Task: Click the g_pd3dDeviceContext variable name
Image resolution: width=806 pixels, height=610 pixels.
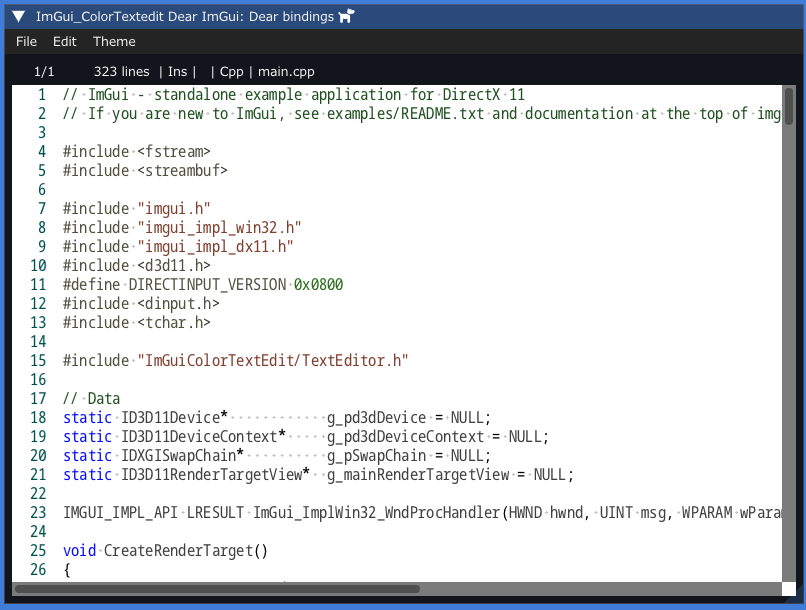Action: pyautogui.click(x=406, y=437)
